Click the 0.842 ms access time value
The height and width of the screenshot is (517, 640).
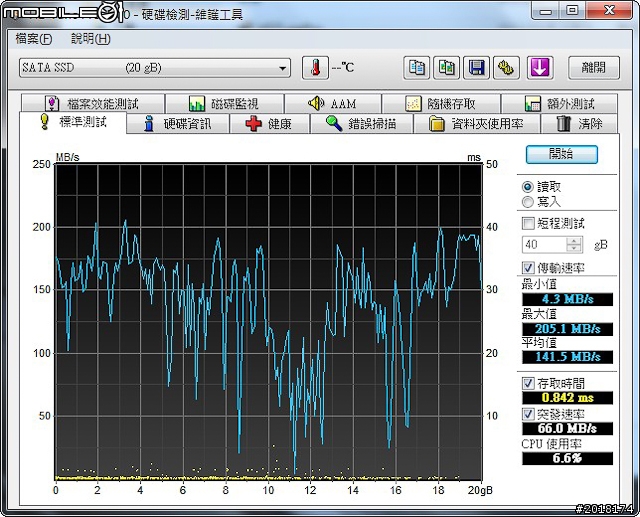coord(567,397)
